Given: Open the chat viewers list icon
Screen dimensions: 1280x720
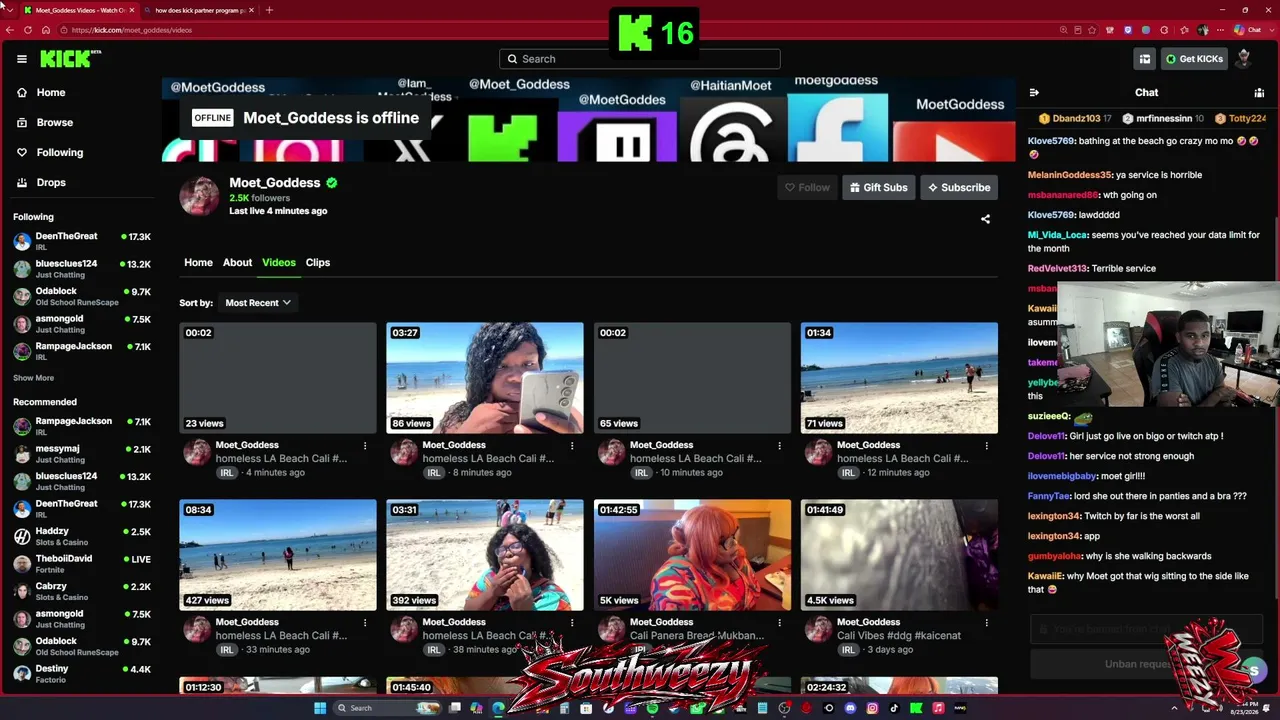Looking at the screenshot, I should (x=1259, y=93).
